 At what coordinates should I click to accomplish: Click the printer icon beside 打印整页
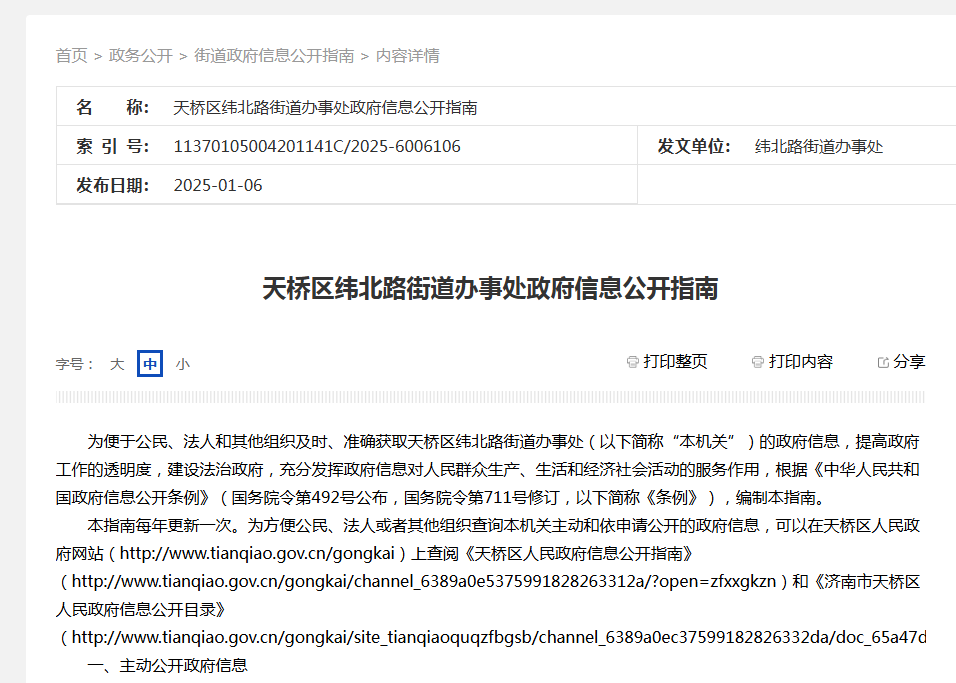[x=632, y=362]
